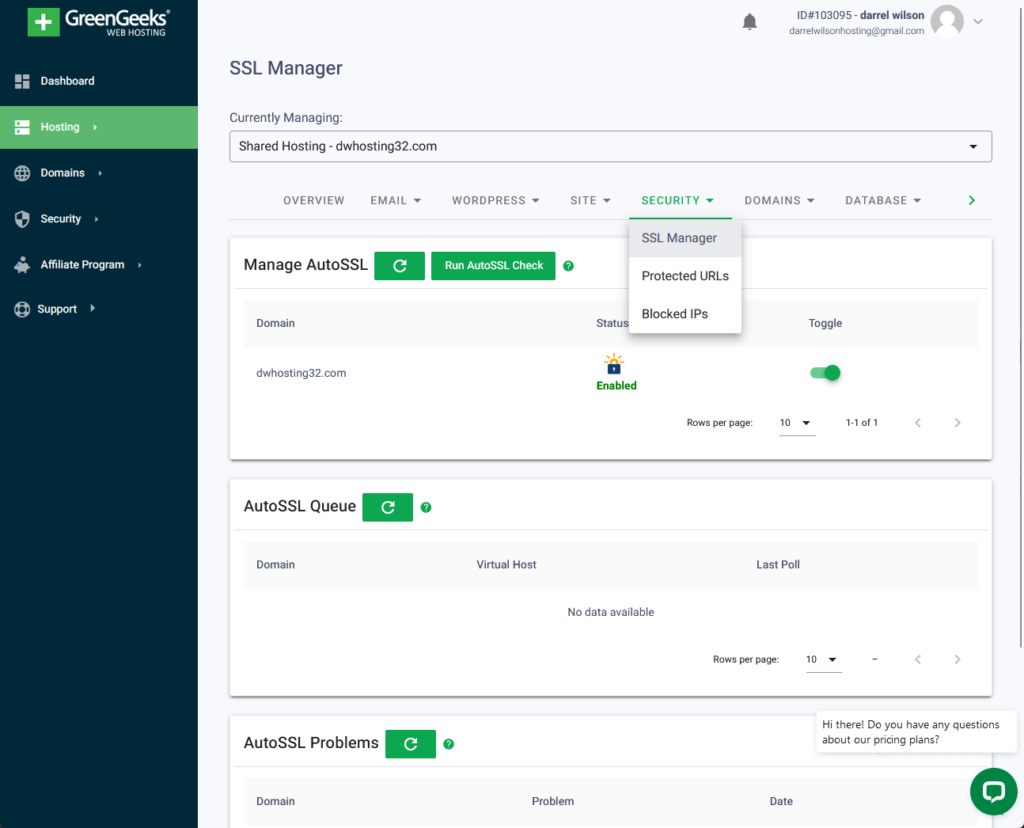1024x828 pixels.
Task: Select Blocked IPs from the dropdown
Action: click(x=685, y=314)
